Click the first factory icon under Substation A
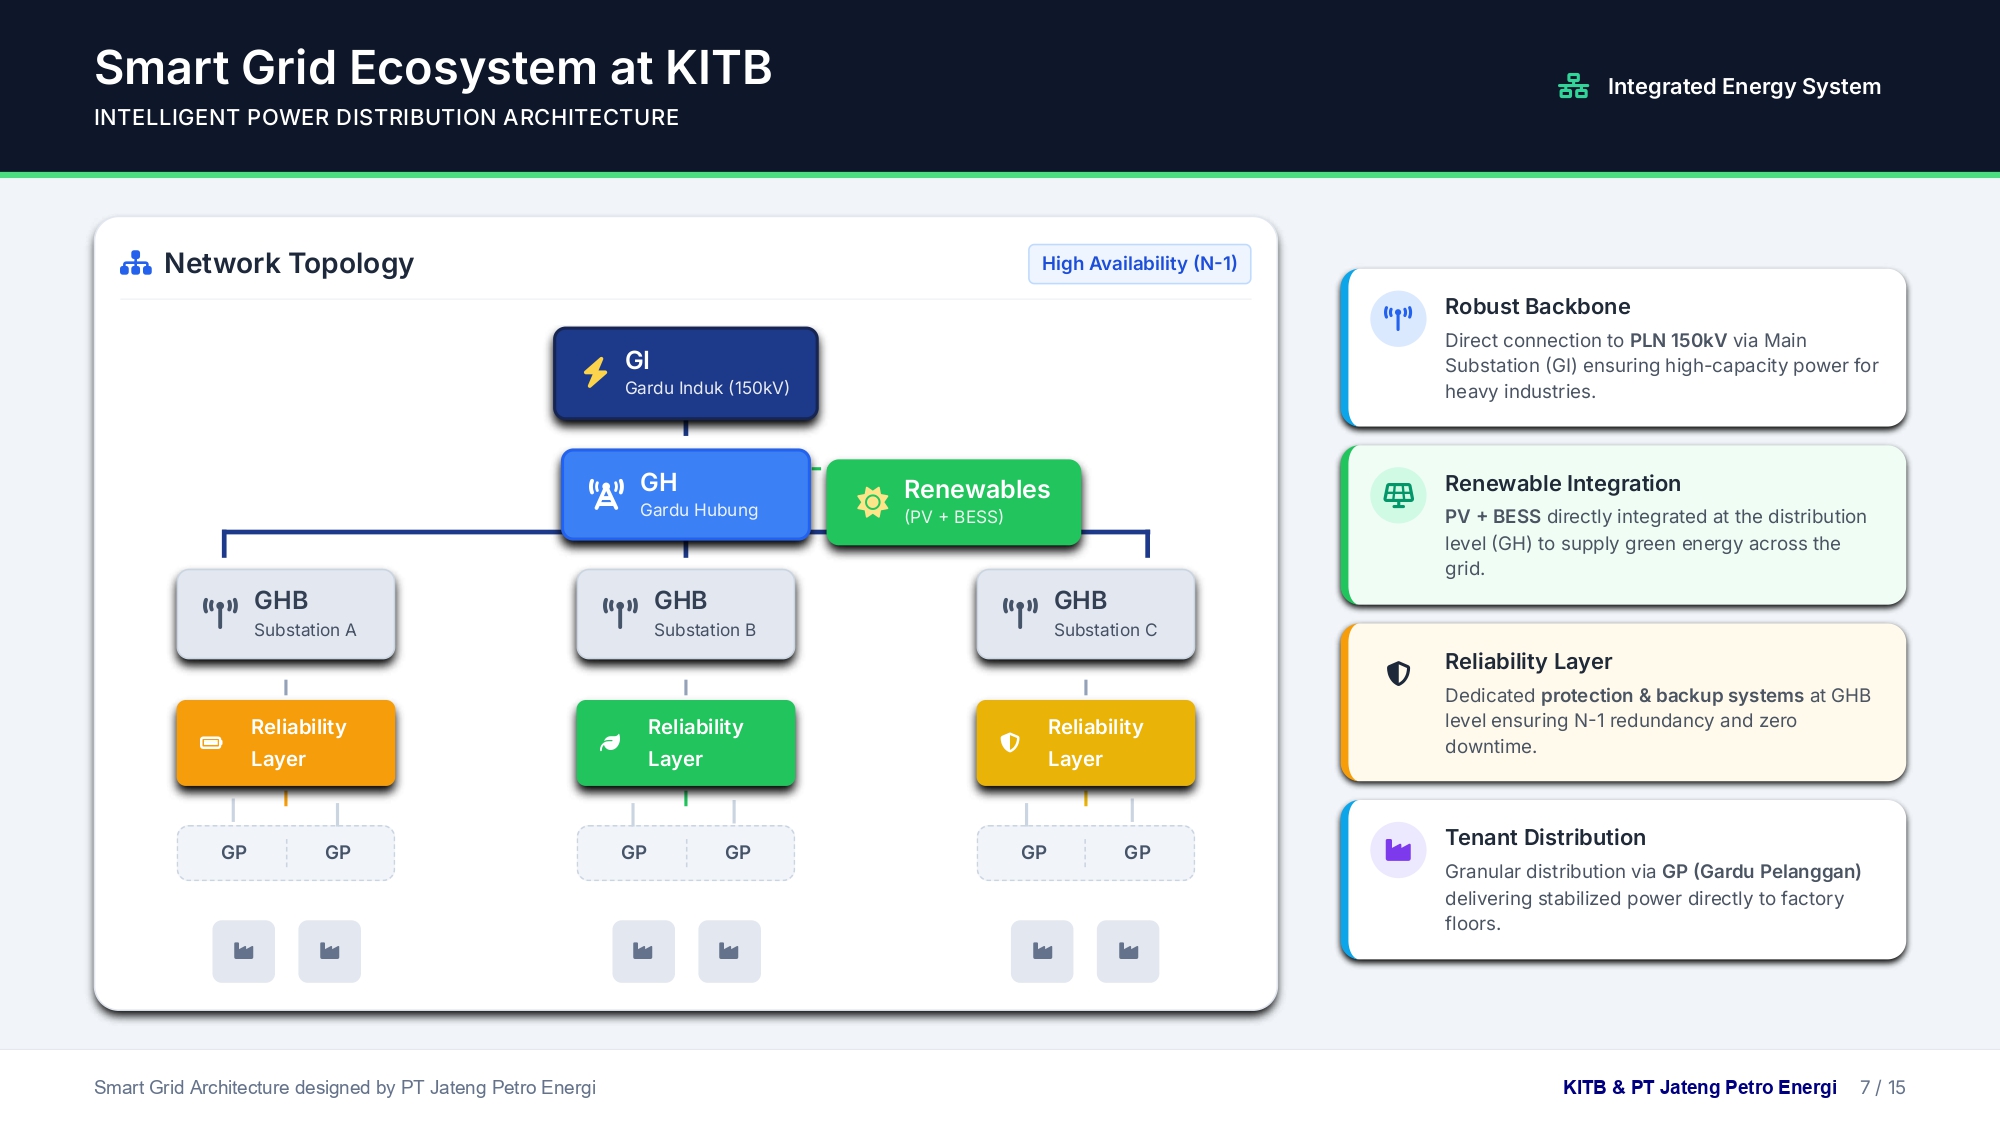Viewport: 2000px width, 1125px height. point(243,951)
